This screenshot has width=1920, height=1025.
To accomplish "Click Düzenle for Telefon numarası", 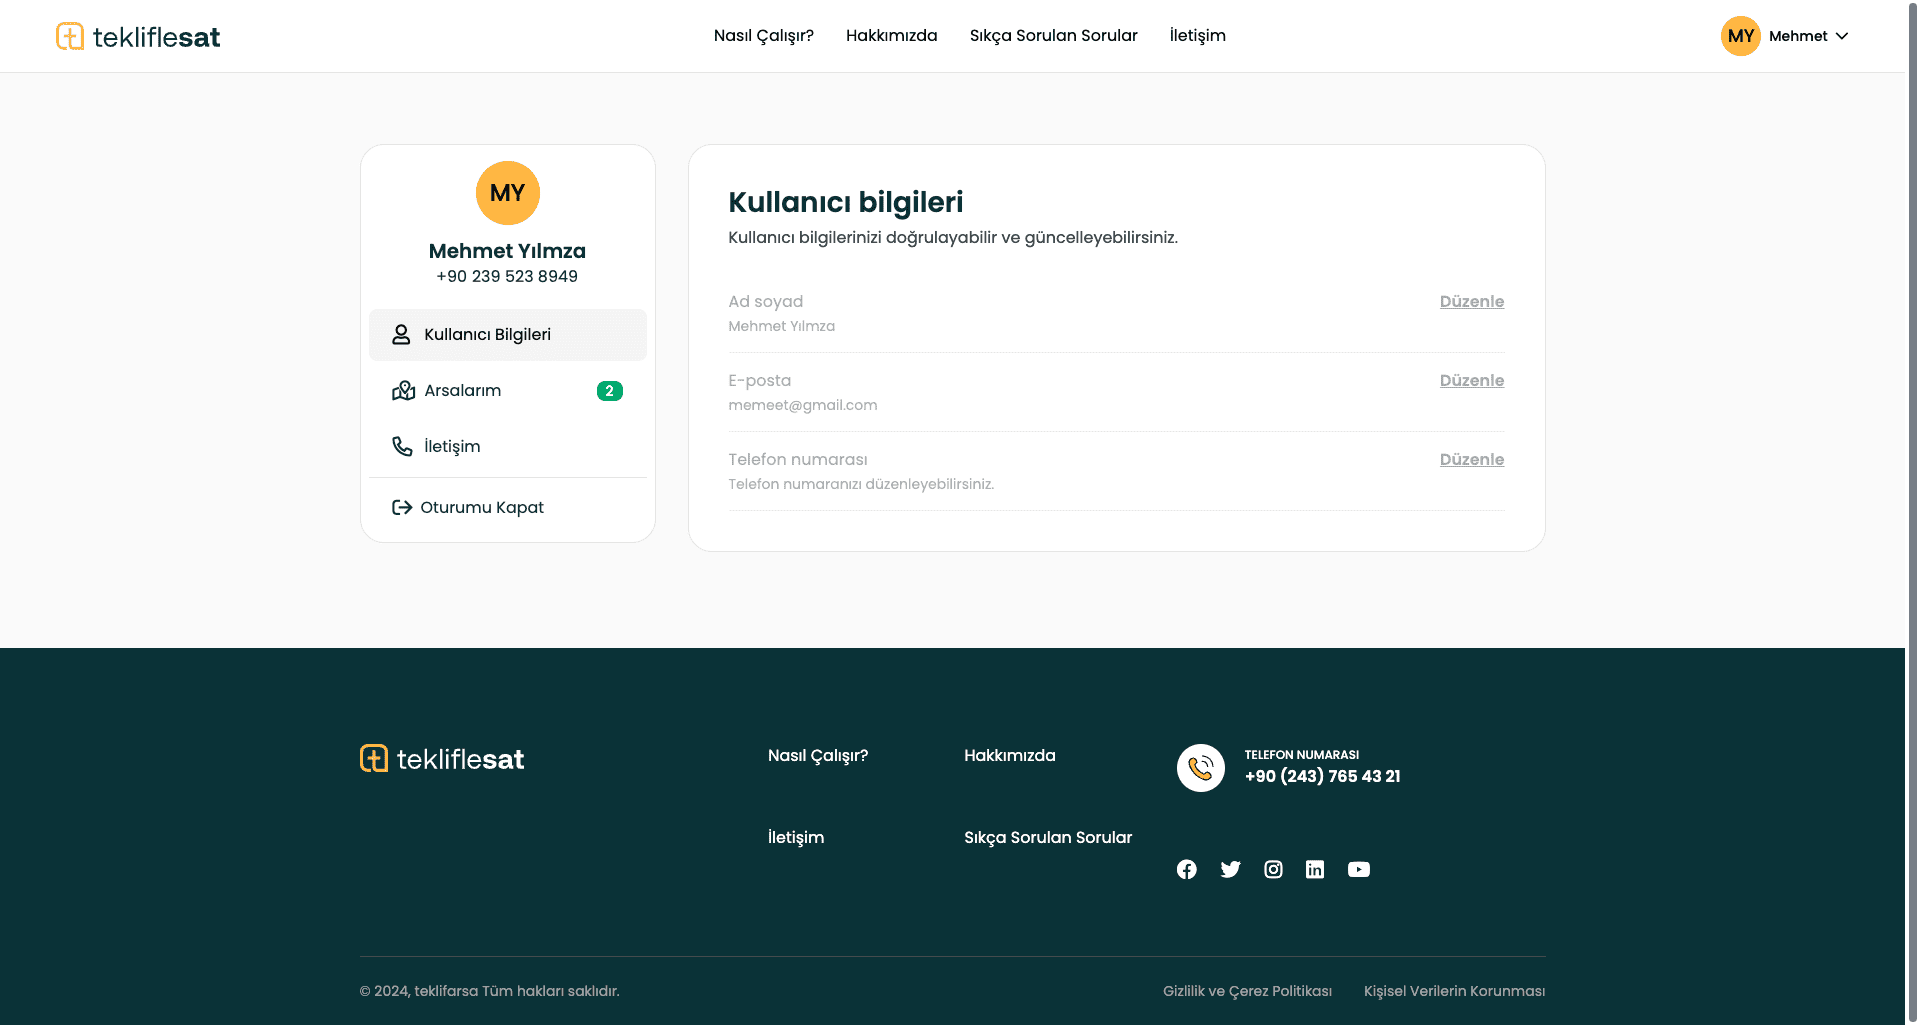I will (x=1471, y=460).
